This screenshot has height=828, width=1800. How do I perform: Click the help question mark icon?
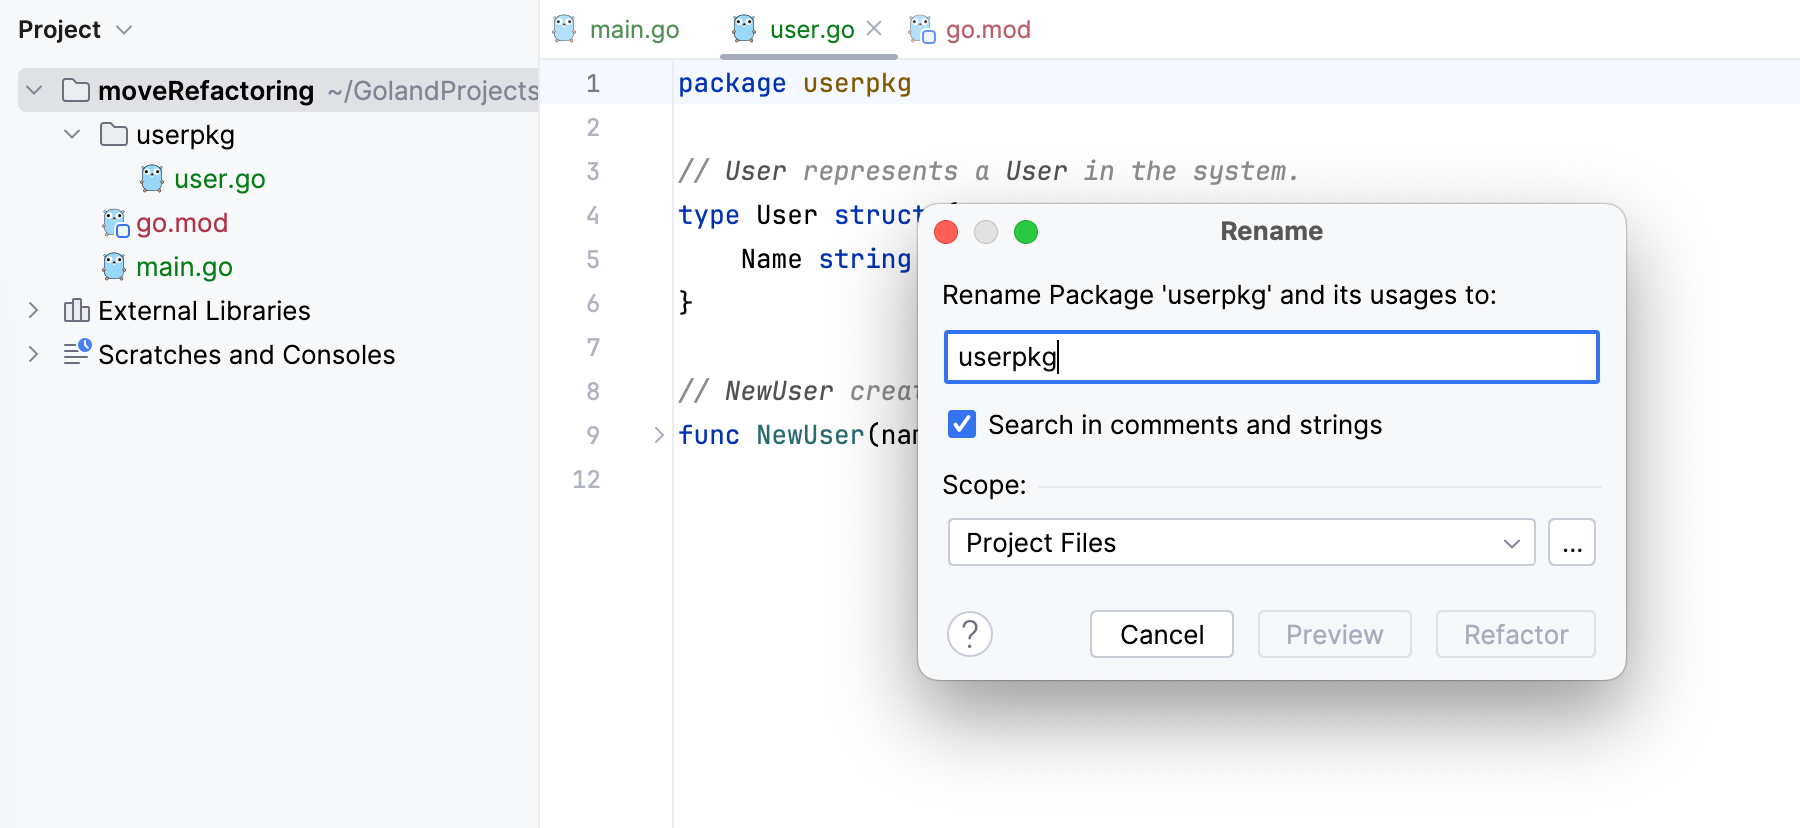[969, 634]
